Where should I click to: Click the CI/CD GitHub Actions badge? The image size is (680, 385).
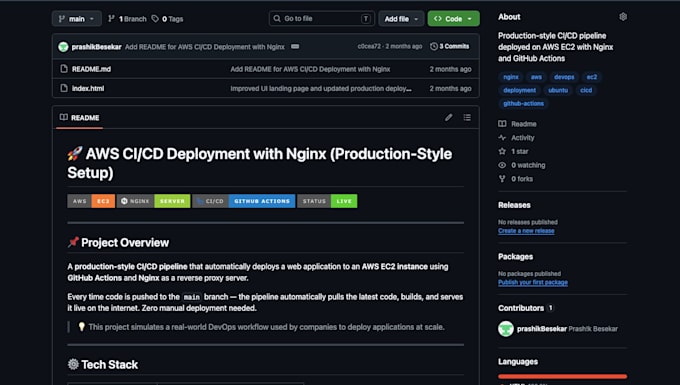pos(244,201)
